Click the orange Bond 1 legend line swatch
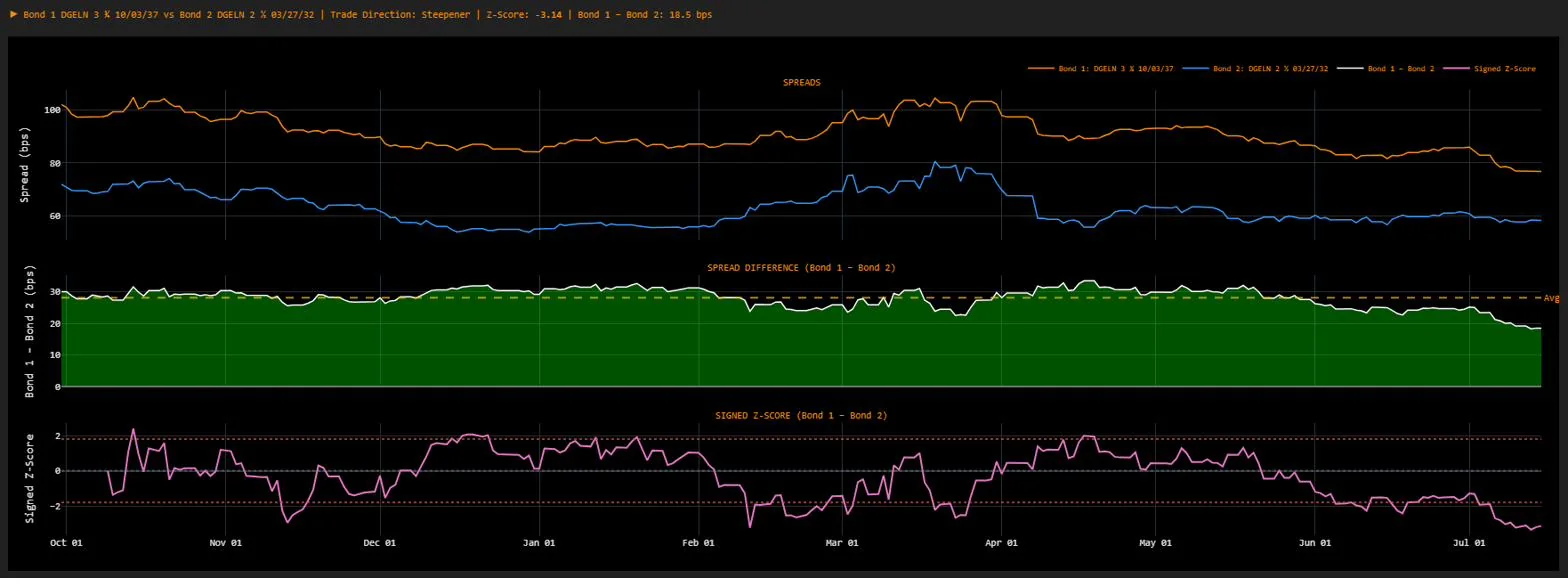This screenshot has height=588, width=1568. [x=1041, y=69]
